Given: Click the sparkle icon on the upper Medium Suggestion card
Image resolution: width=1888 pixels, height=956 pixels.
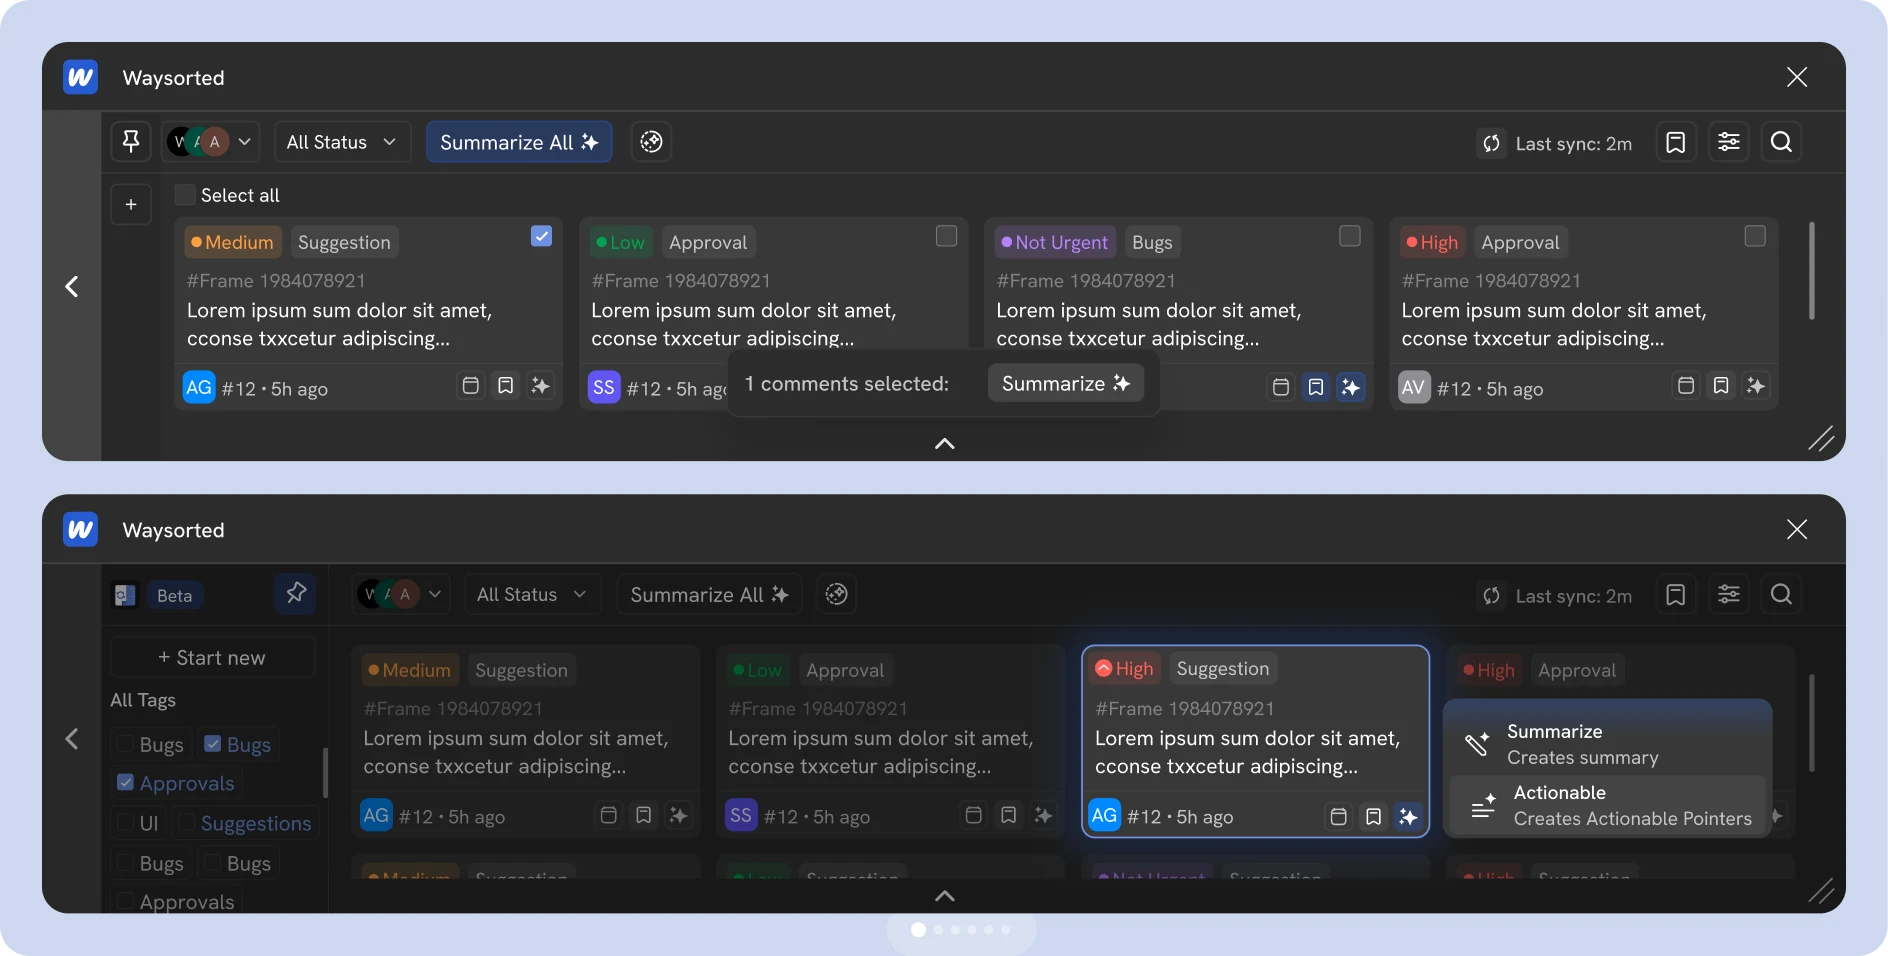Looking at the screenshot, I should [x=541, y=386].
